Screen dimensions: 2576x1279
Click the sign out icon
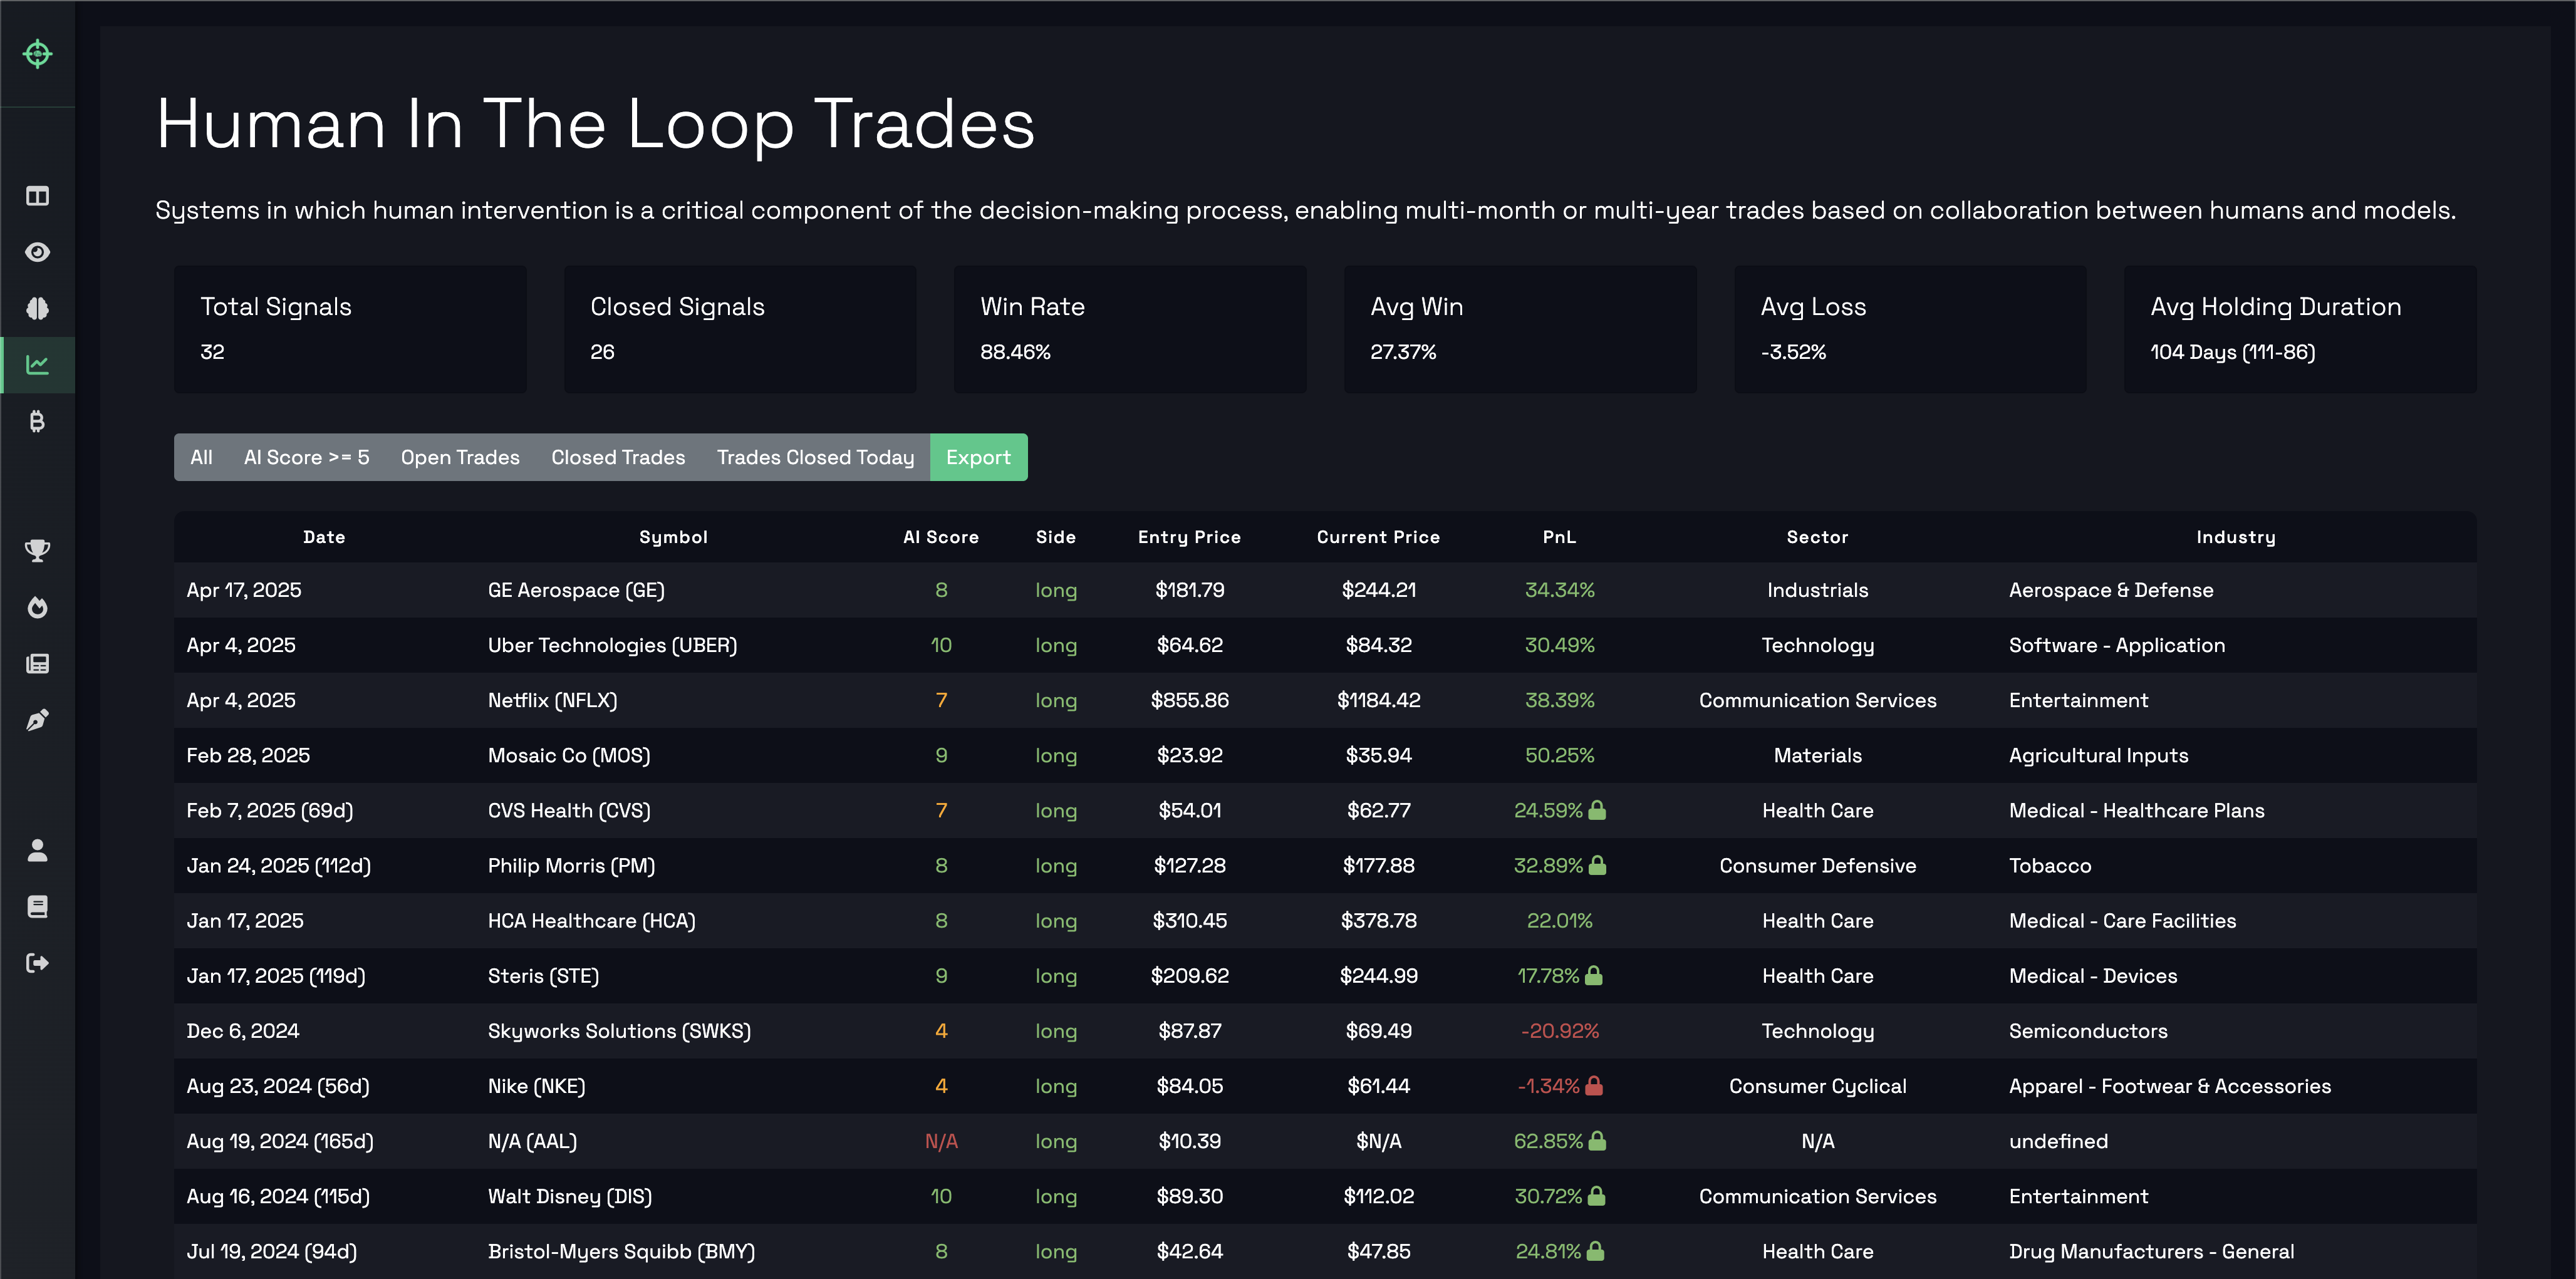[37, 963]
